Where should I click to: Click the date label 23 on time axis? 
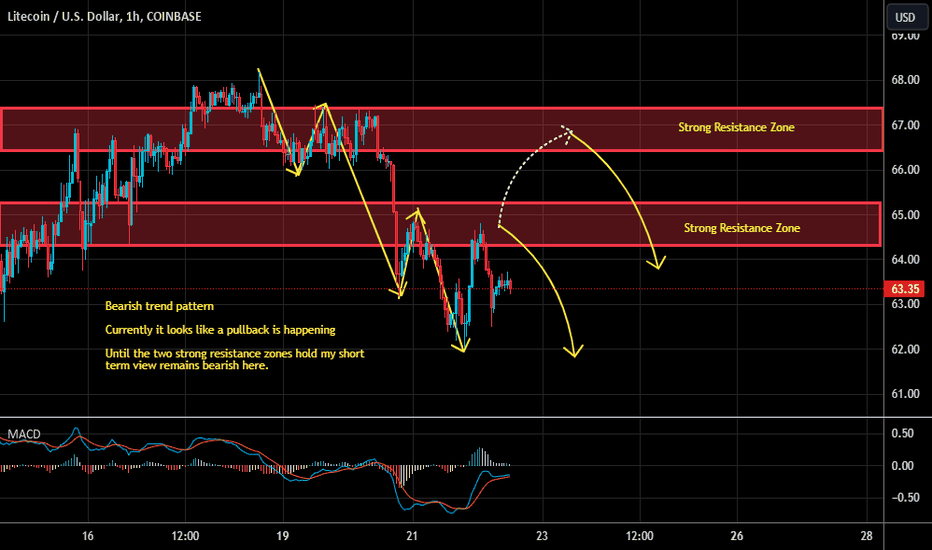click(x=541, y=536)
